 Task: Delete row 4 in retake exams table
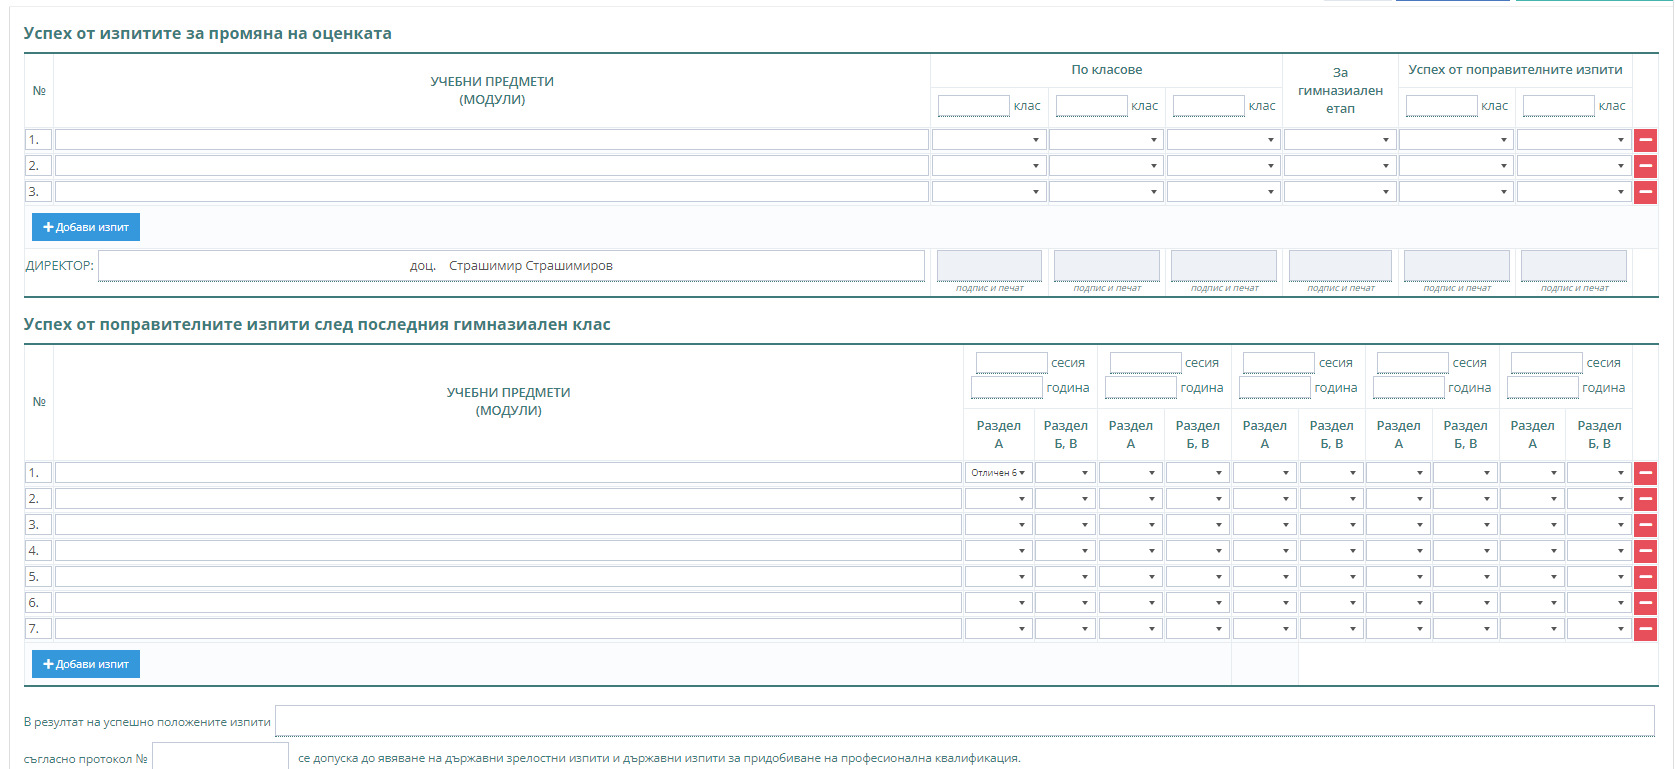[1645, 551]
